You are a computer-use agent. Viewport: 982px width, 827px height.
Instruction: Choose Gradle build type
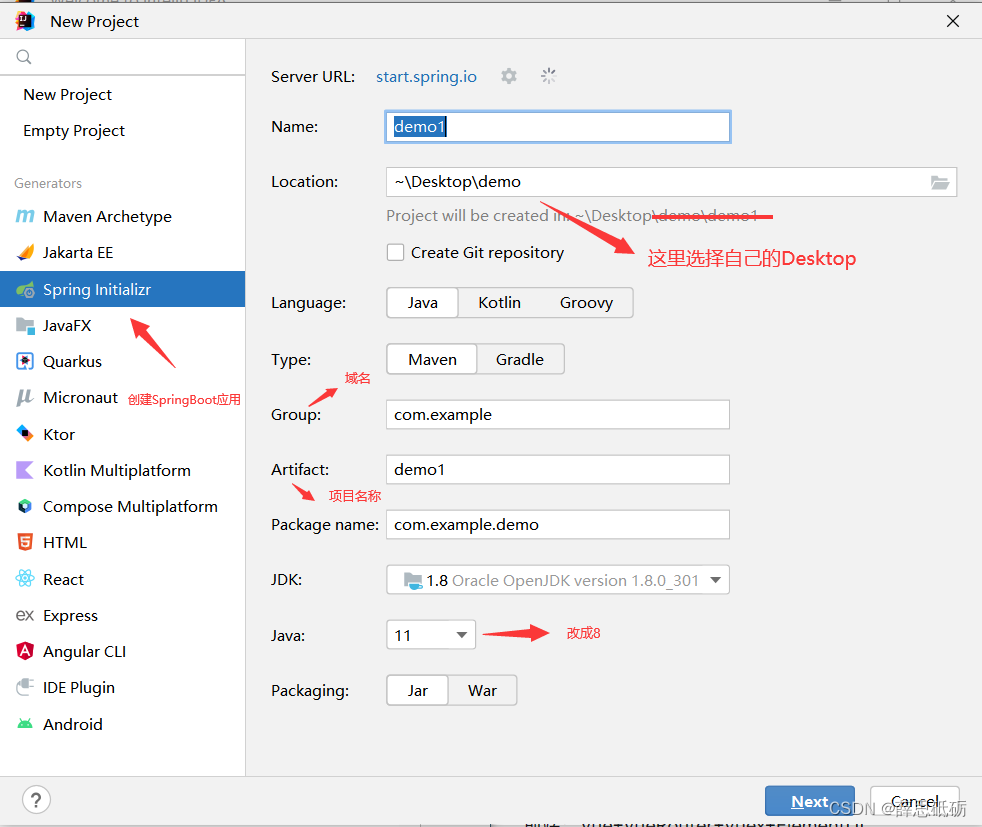pyautogui.click(x=520, y=359)
